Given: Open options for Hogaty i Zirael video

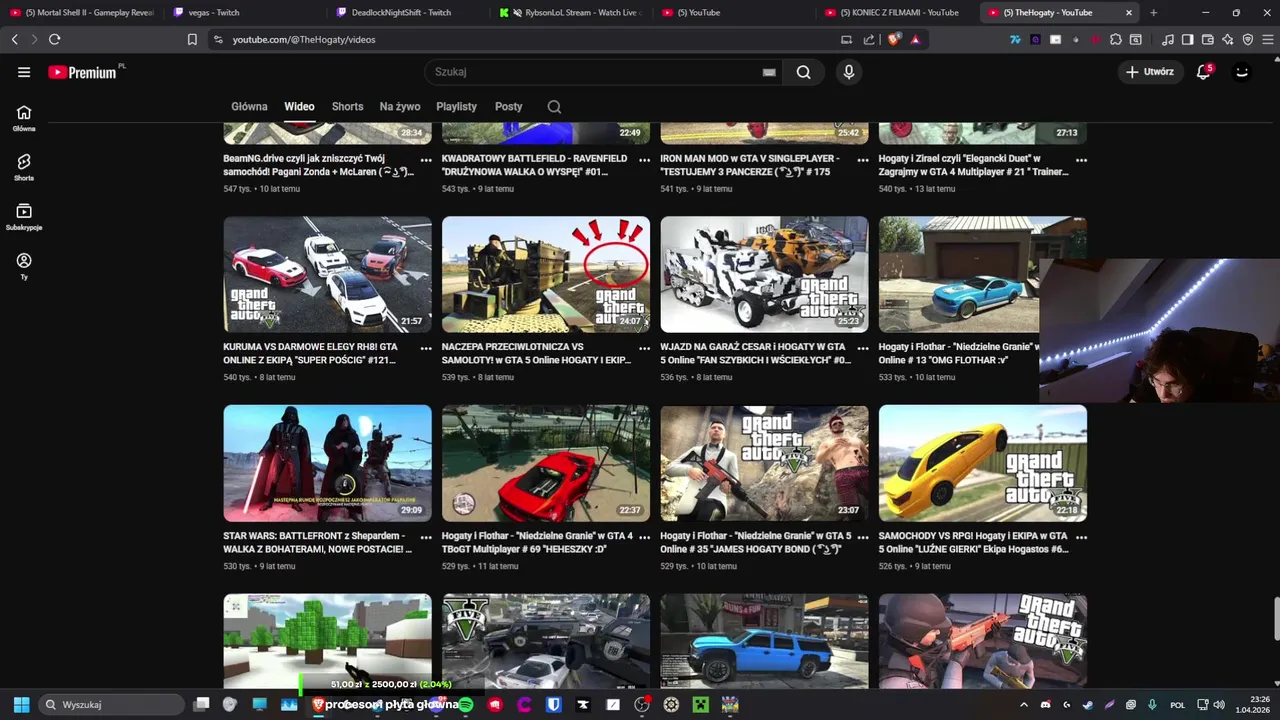Looking at the screenshot, I should pos(1081,160).
